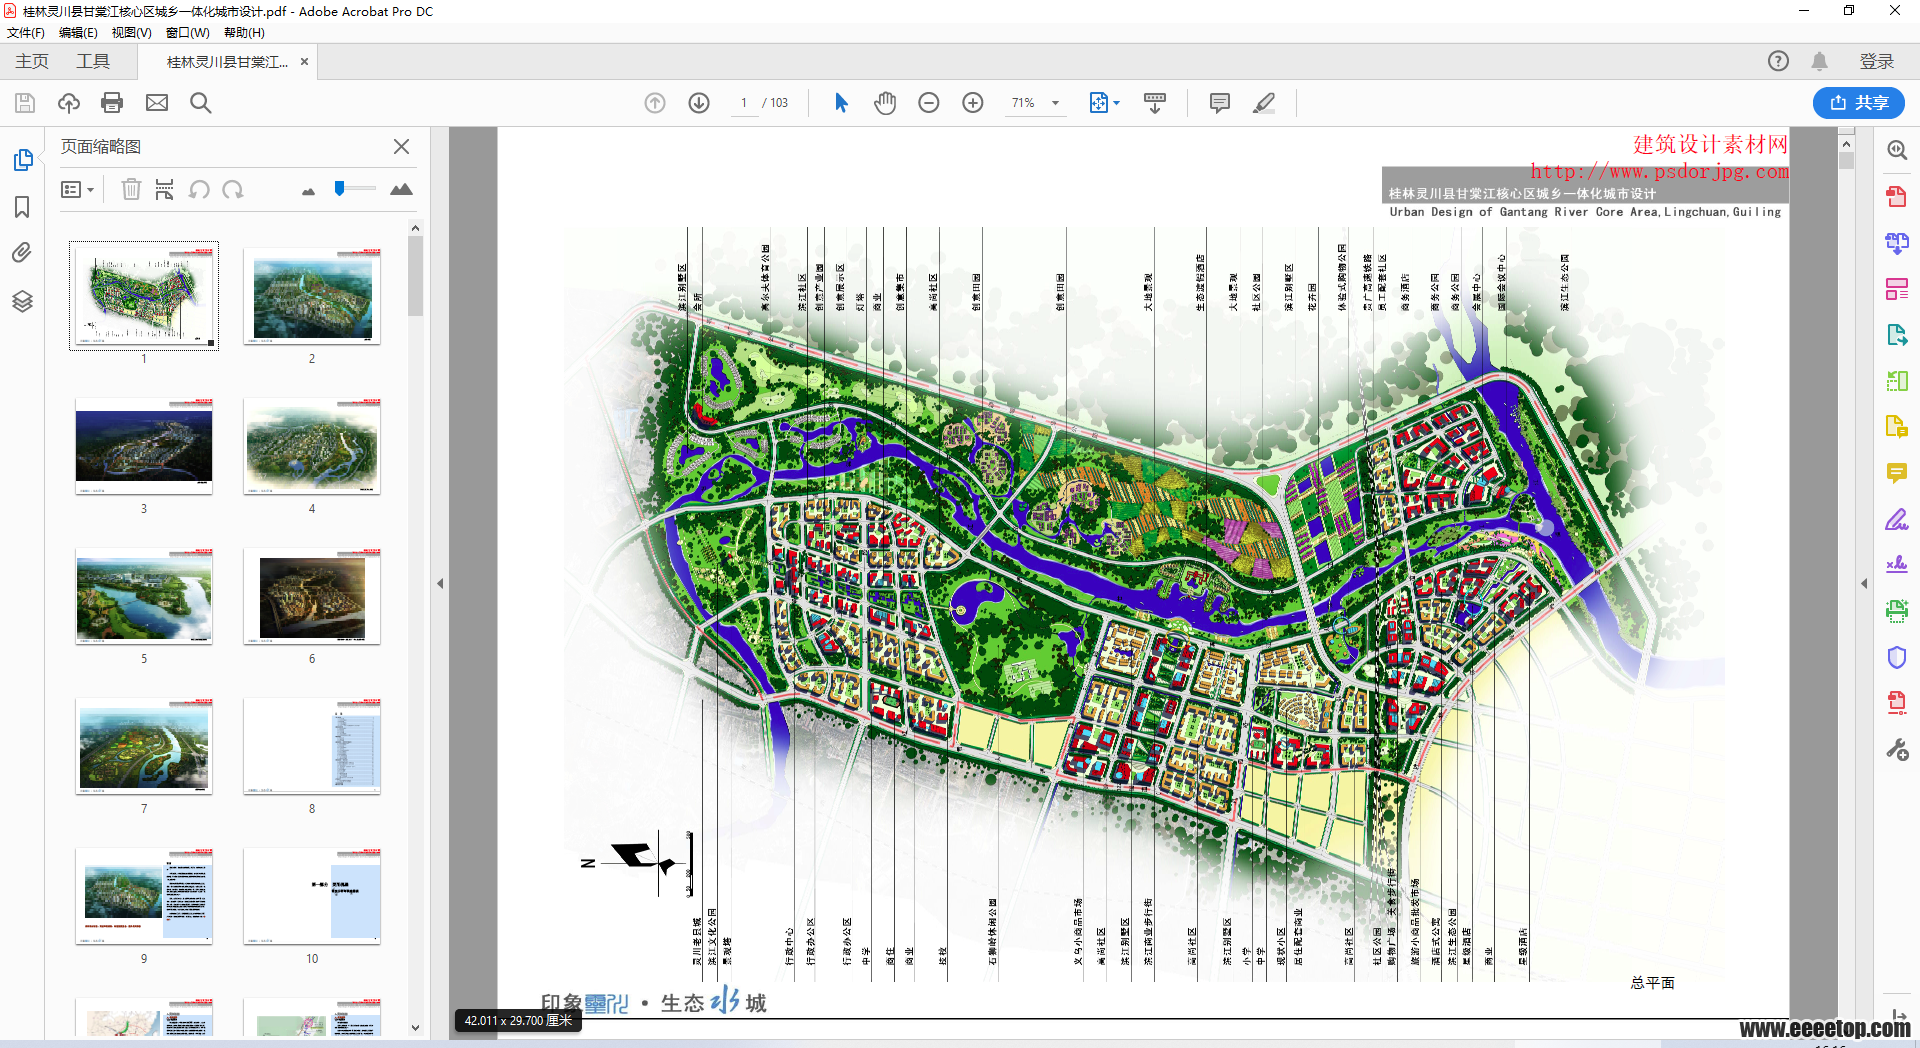Open more tools wrench icon
Viewport: 1920px width, 1048px height.
(x=1896, y=749)
